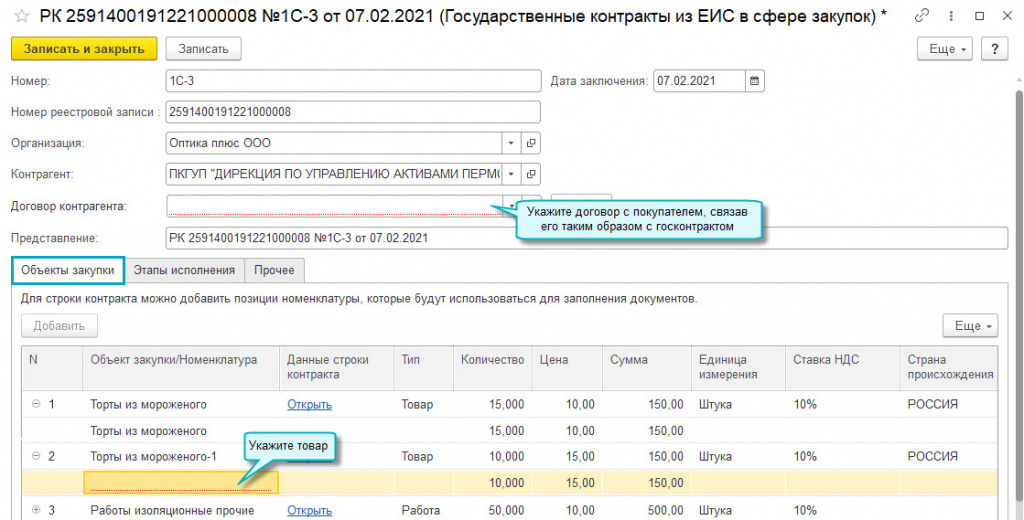Open contract line data link for row 3
The image size is (1024, 520).
(310, 510)
